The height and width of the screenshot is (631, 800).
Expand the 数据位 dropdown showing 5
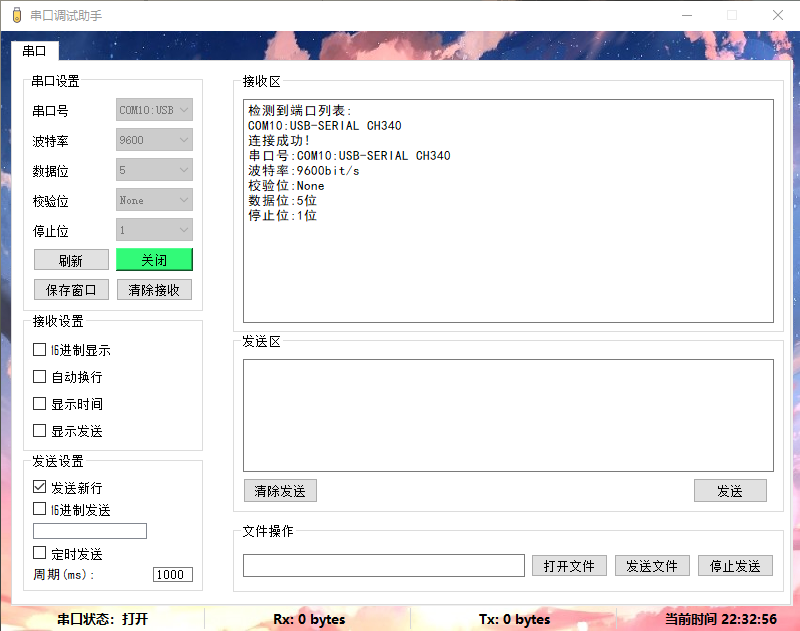[154, 170]
